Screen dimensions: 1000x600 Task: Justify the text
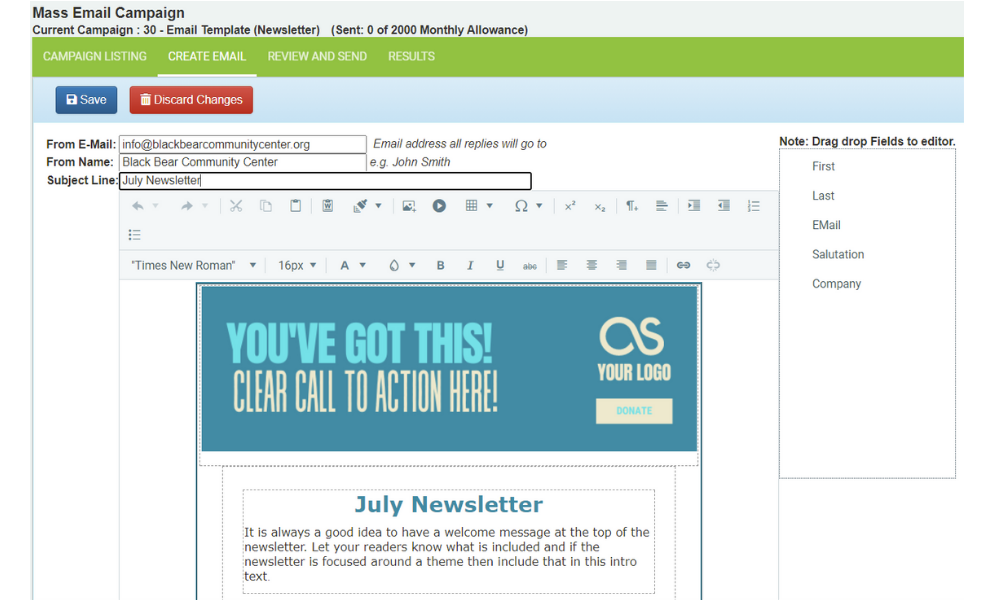[651, 265]
